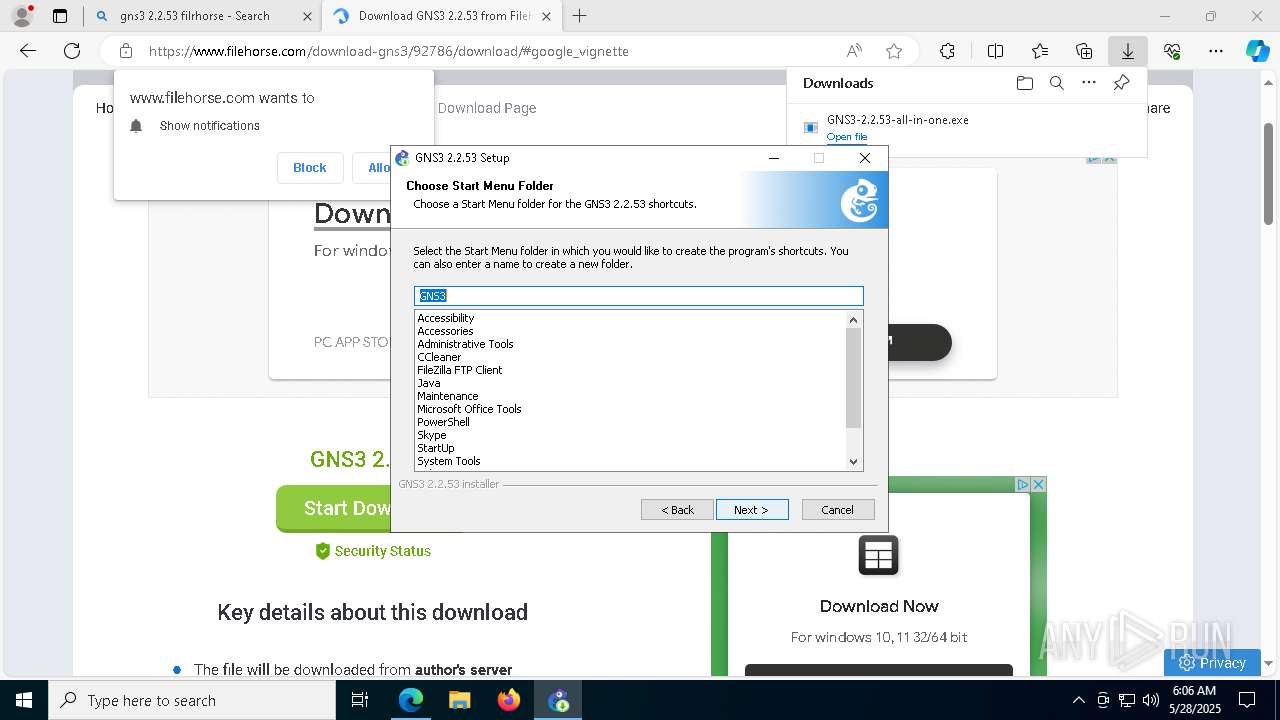Open the browser profile avatar
The image size is (1280, 720).
click(21, 16)
